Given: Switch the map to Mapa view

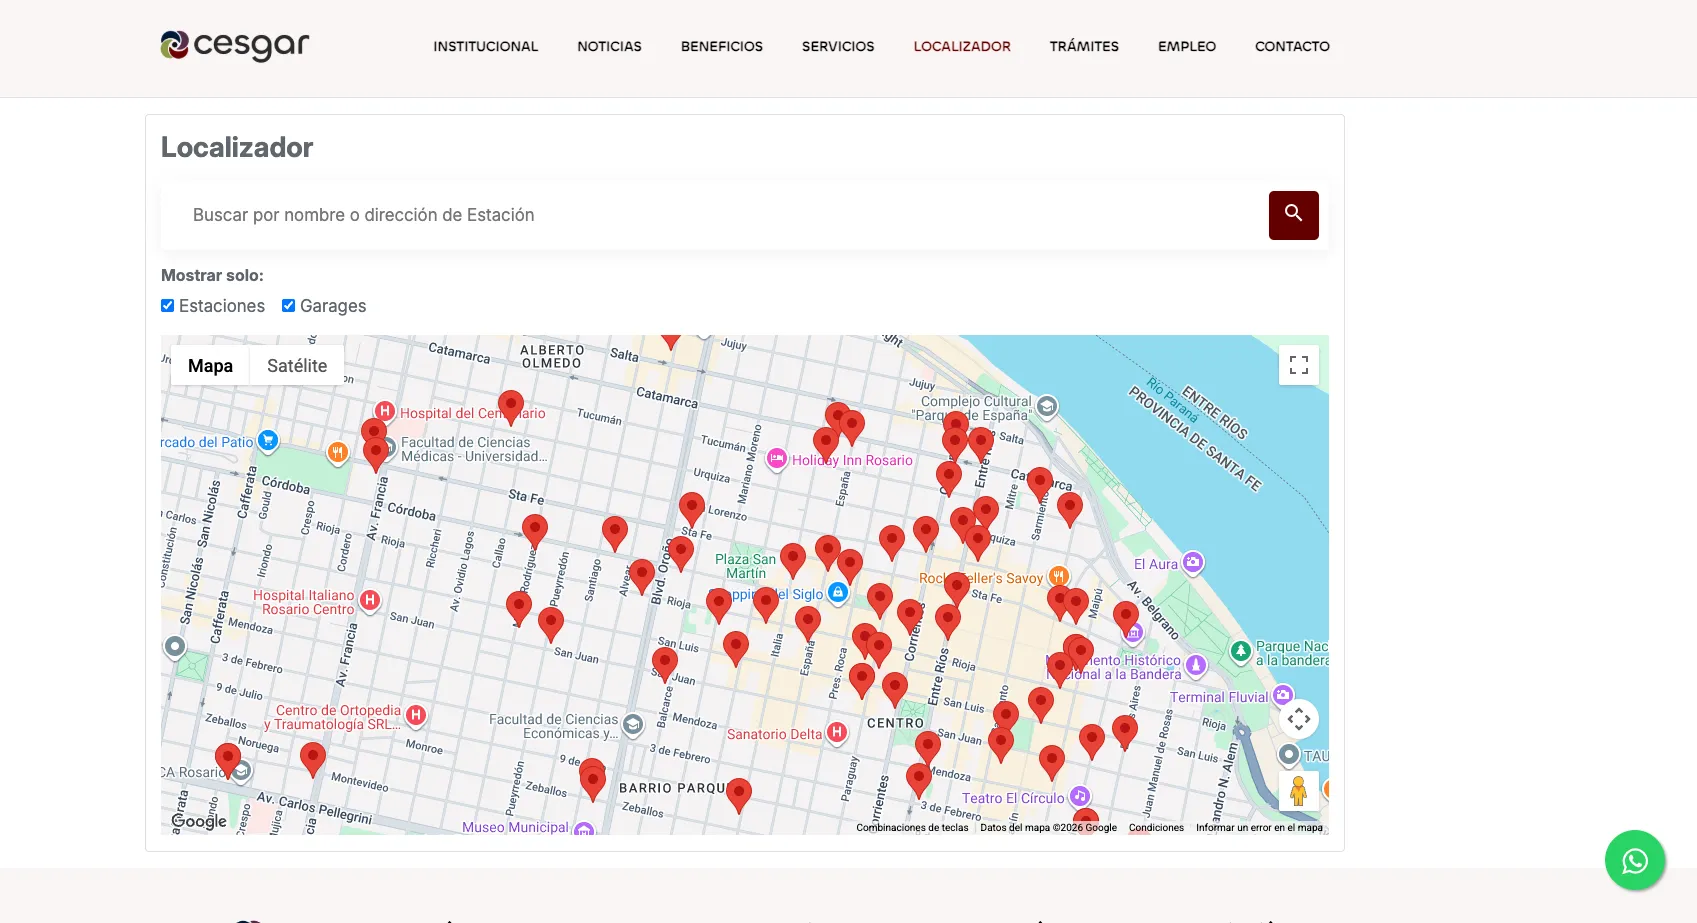Looking at the screenshot, I should pos(210,366).
